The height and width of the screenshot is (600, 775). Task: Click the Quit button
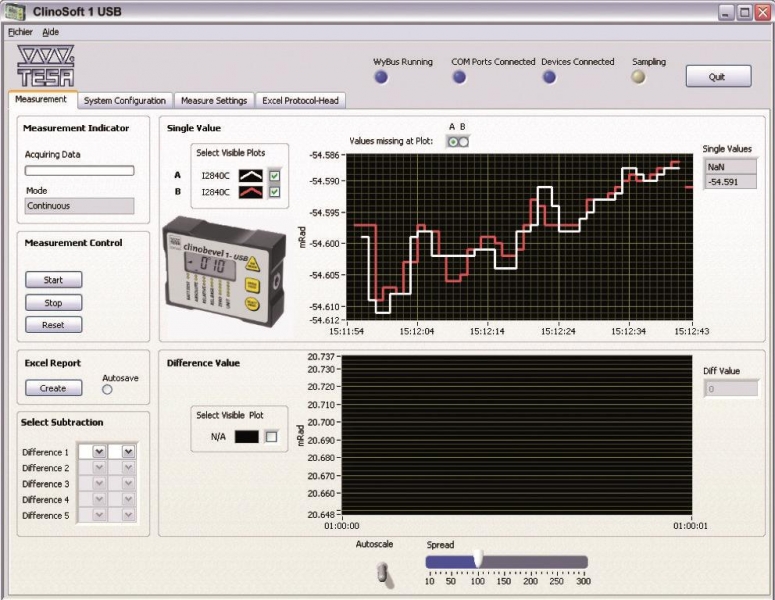pyautogui.click(x=718, y=77)
